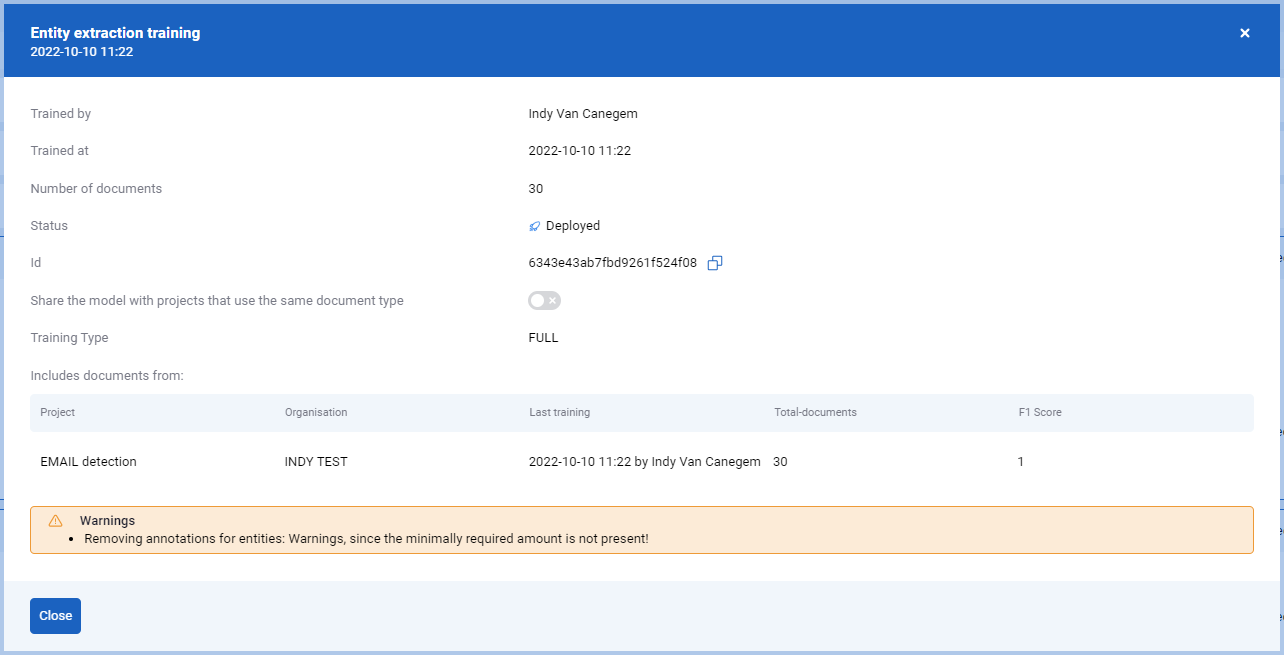Click the model Id value 6343e43ab7fbd9261f524f08
The image size is (1284, 655).
612,263
